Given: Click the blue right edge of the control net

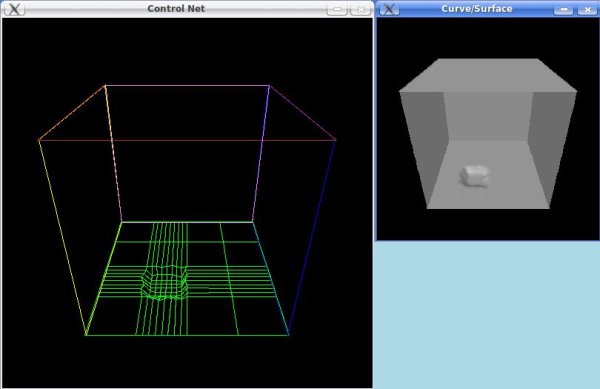Looking at the screenshot, I should tap(312, 237).
